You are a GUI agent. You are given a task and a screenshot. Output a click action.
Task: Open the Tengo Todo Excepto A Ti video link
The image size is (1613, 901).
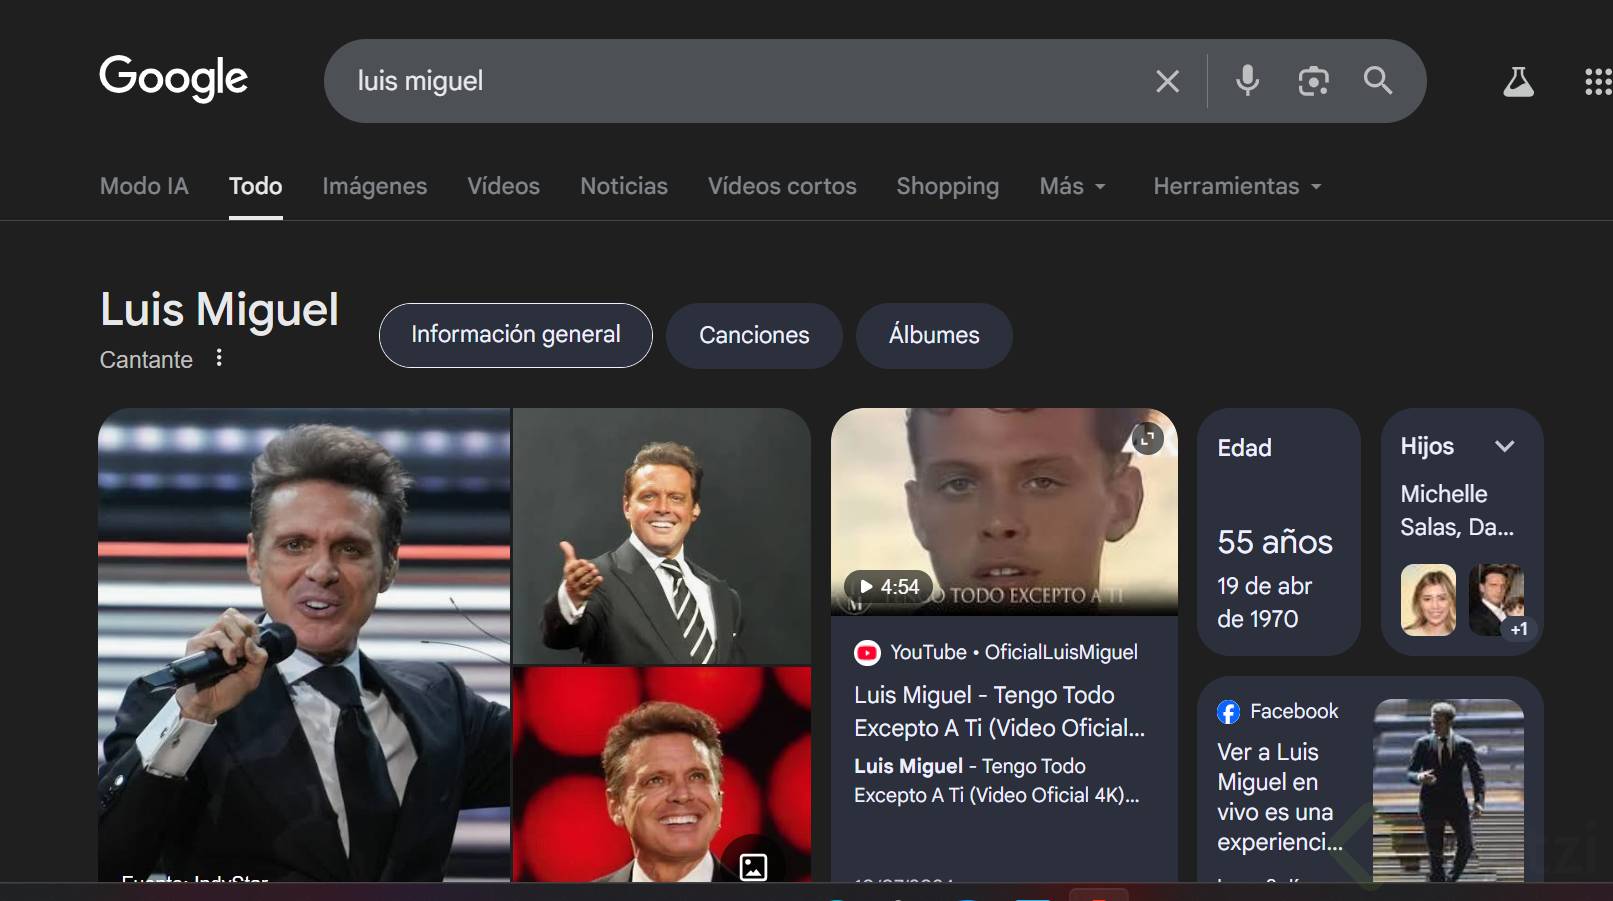pyautogui.click(x=999, y=711)
